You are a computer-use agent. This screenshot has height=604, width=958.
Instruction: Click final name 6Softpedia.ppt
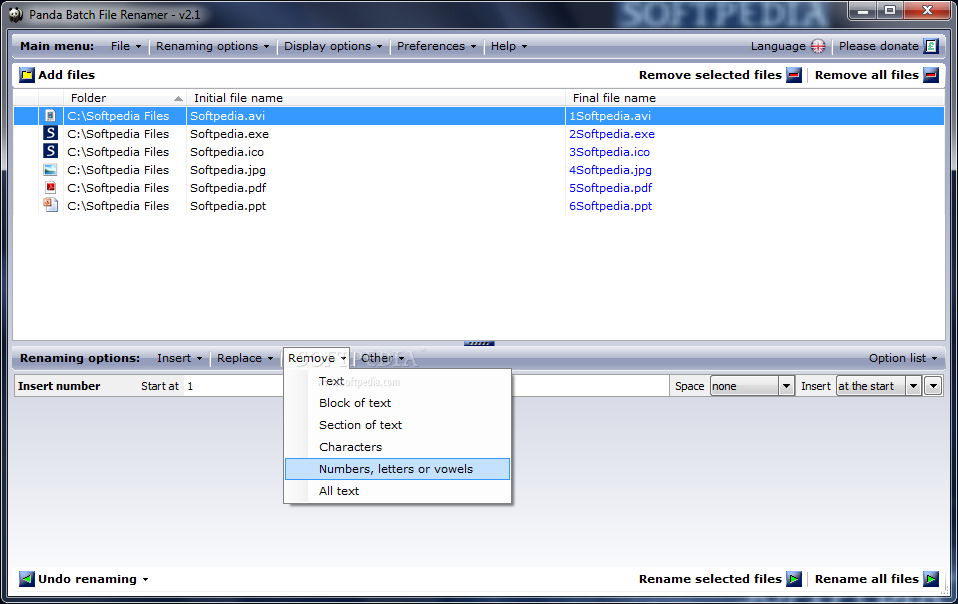[x=610, y=206]
